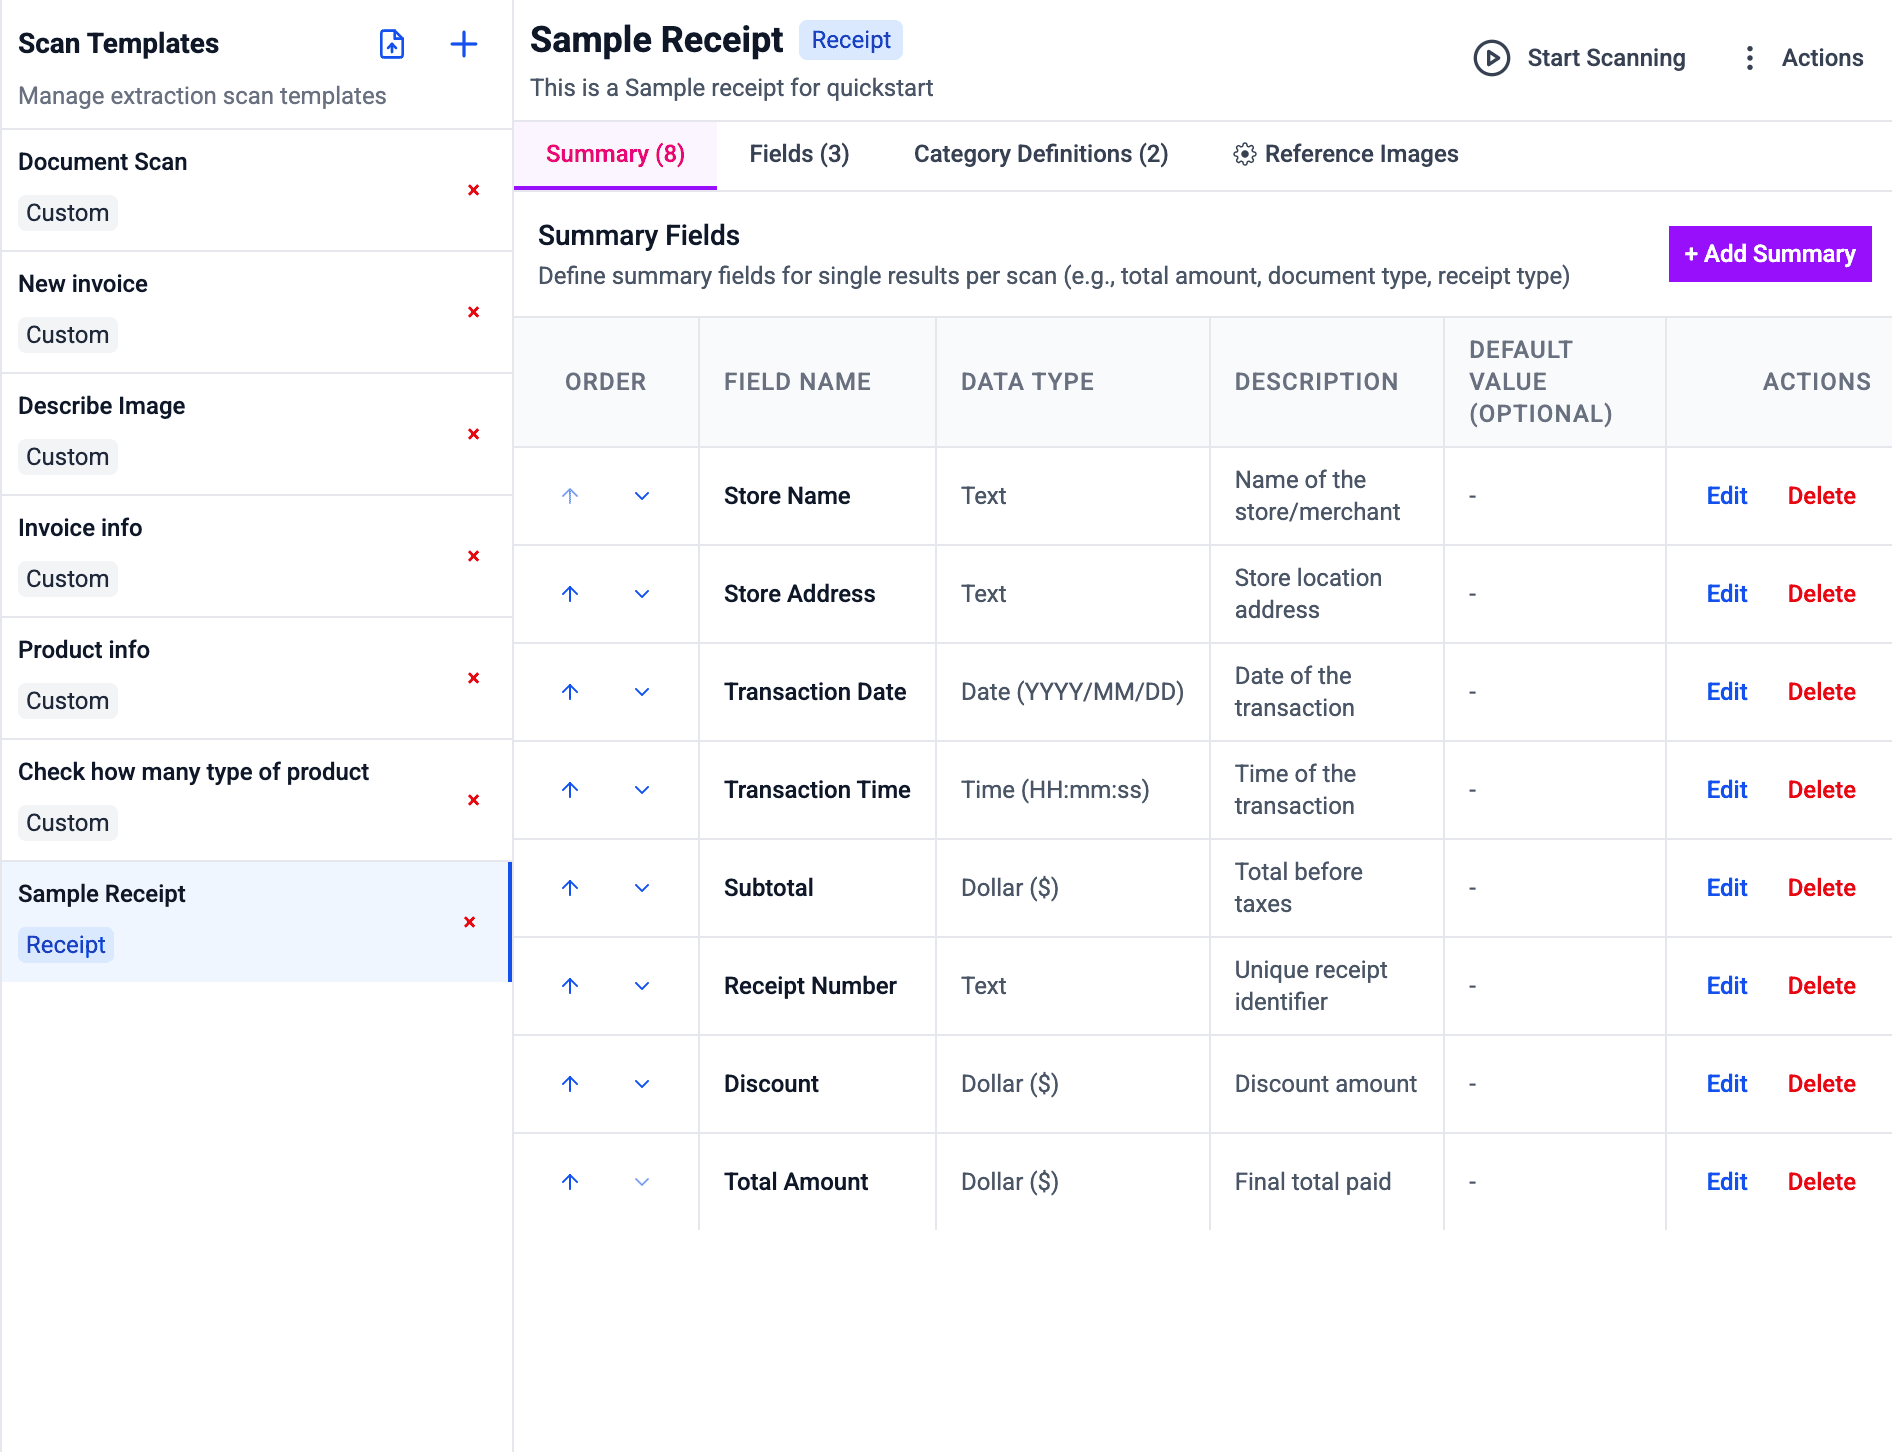Screen dimensions: 1892x1452
Task: Click the + Add Summary button
Action: pos(1769,254)
